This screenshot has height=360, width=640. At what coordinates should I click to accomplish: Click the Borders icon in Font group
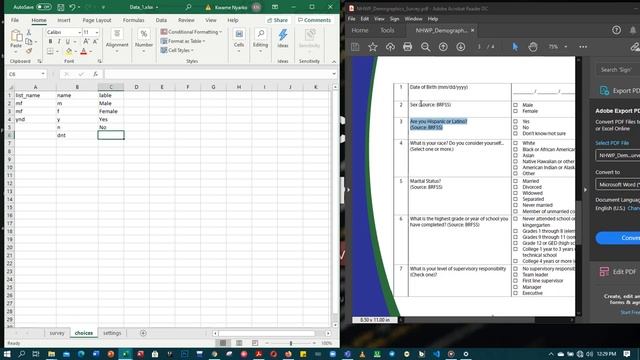point(50,51)
